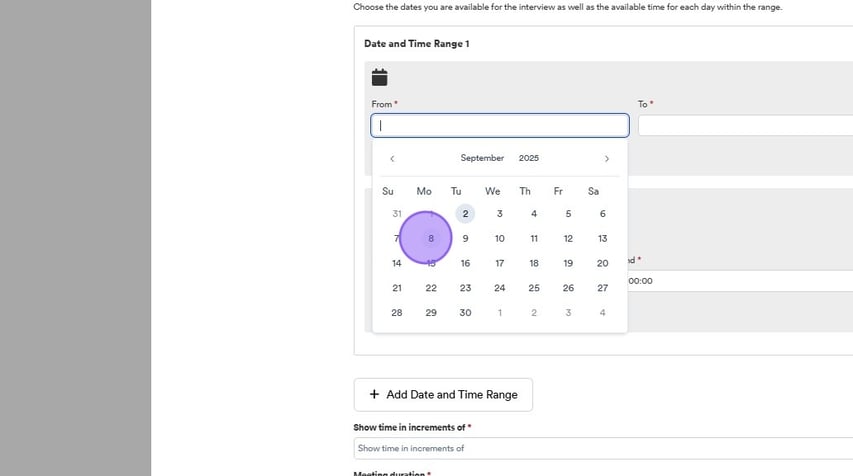Select October 4 in the last calendar row
Screen dimensions: 853x476
pyautogui.click(x=602, y=313)
